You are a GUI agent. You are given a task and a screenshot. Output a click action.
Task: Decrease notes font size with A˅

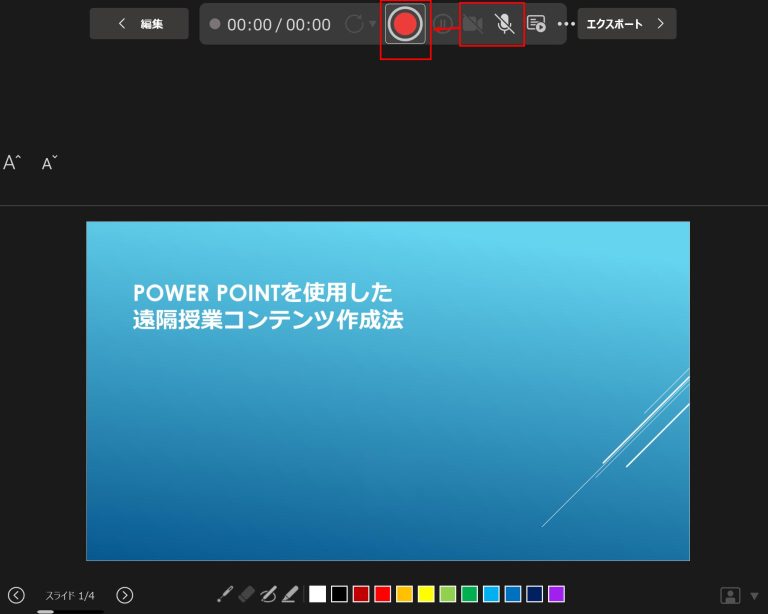click(x=49, y=163)
